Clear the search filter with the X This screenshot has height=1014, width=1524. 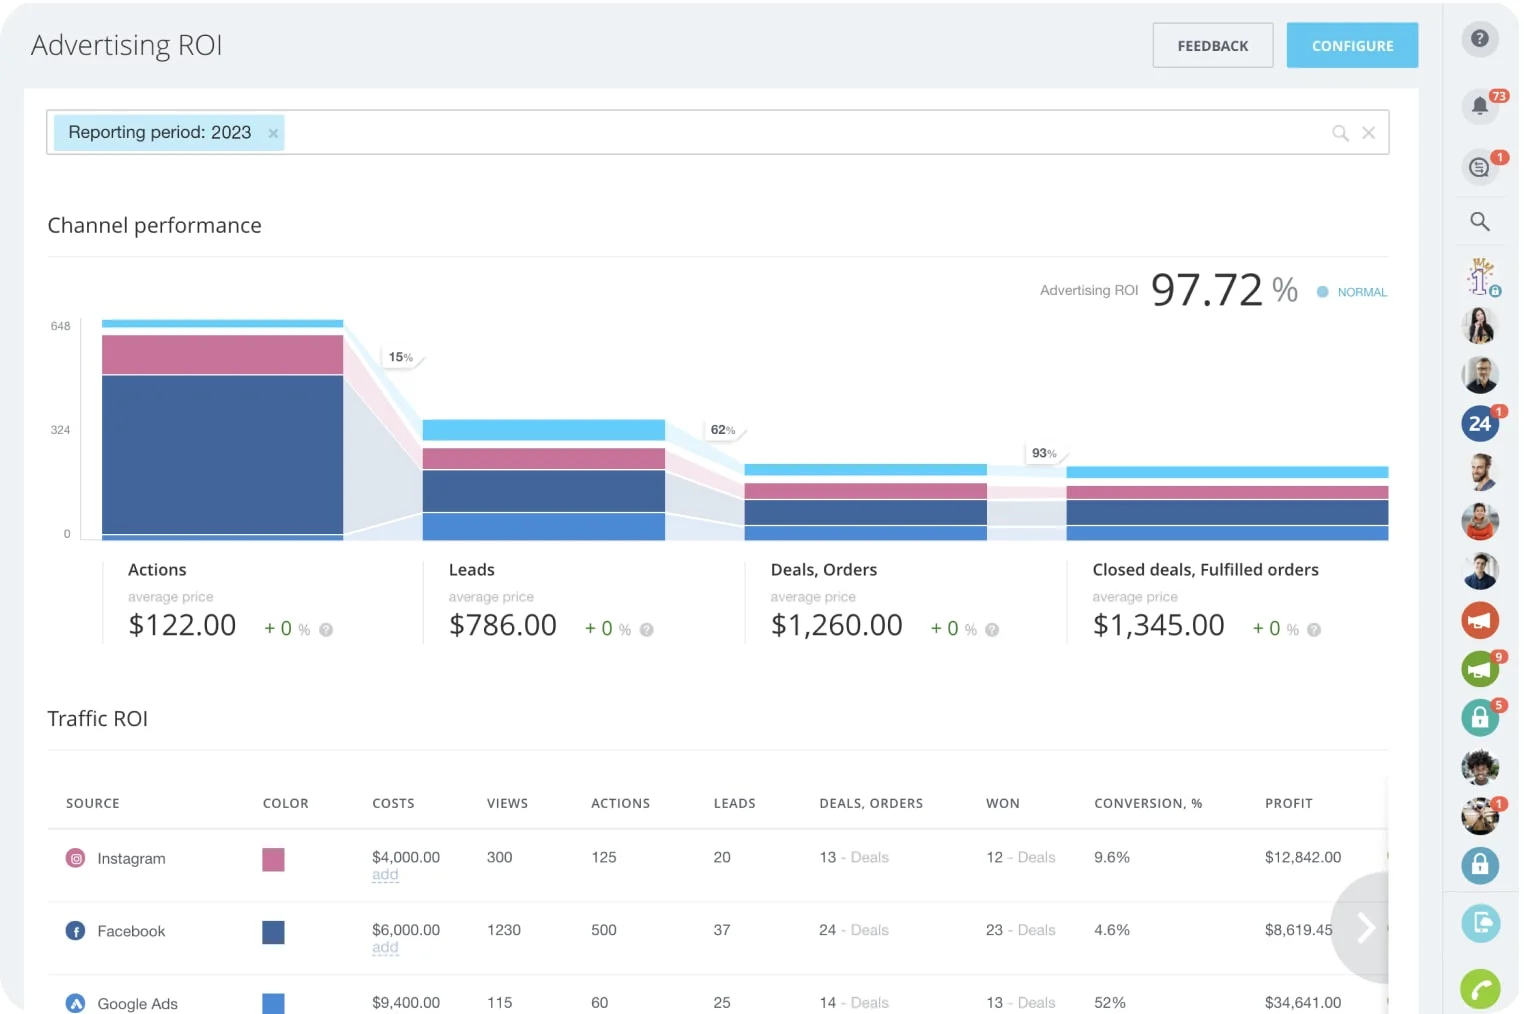(x=1369, y=132)
